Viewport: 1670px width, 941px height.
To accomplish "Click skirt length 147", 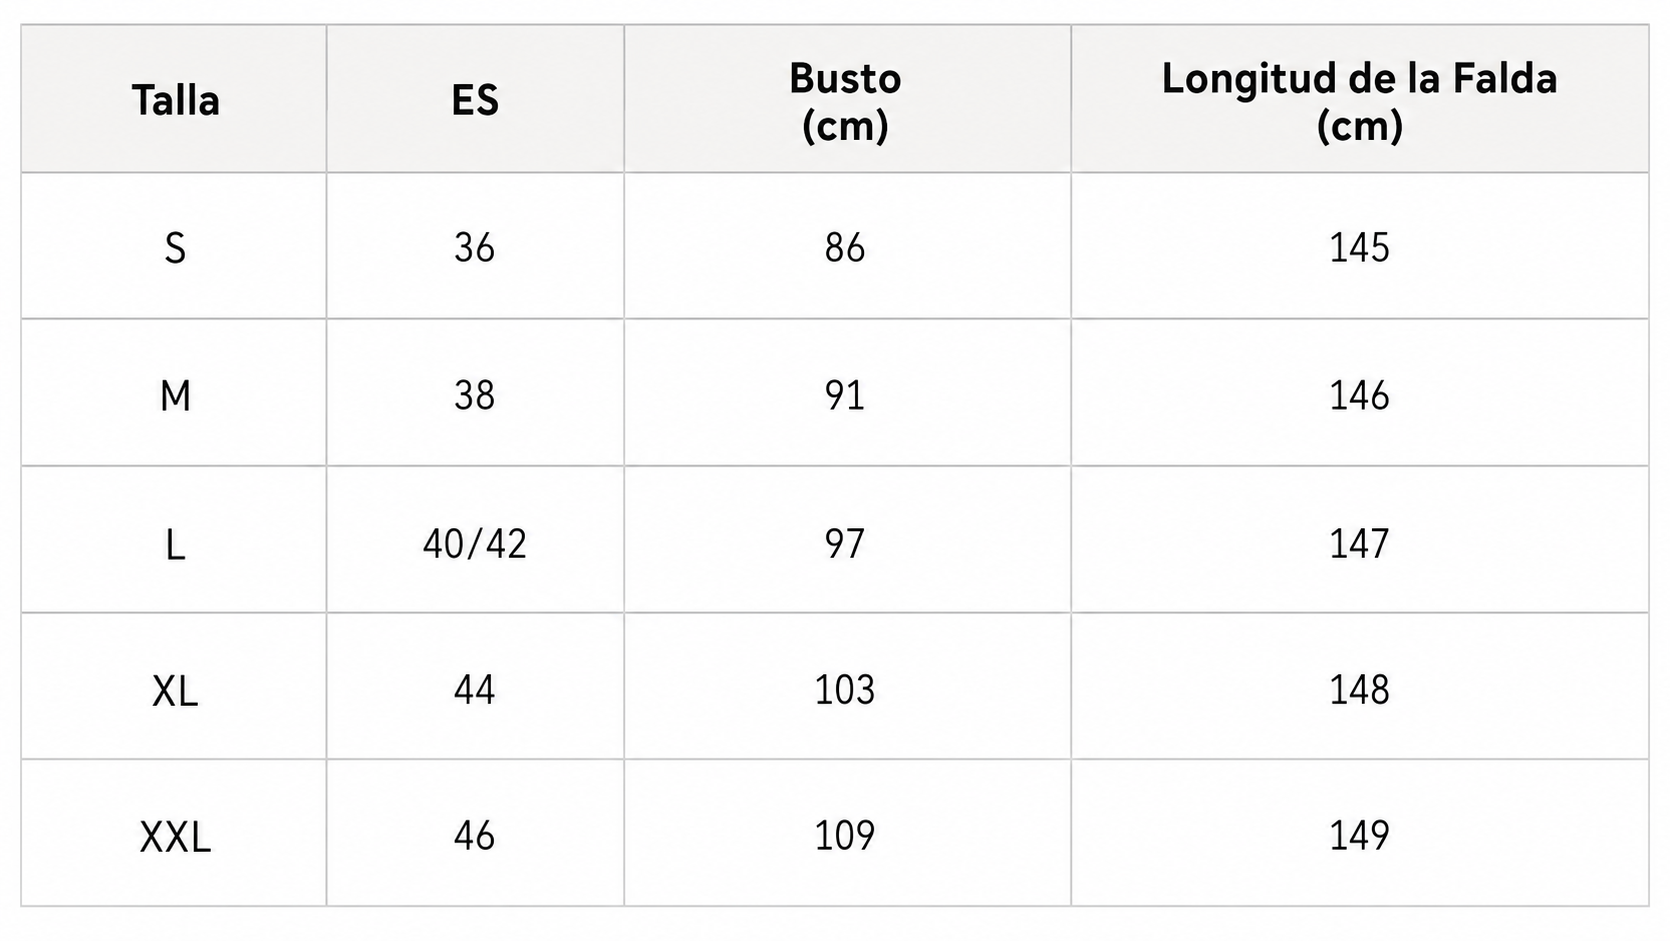I will point(1359,543).
